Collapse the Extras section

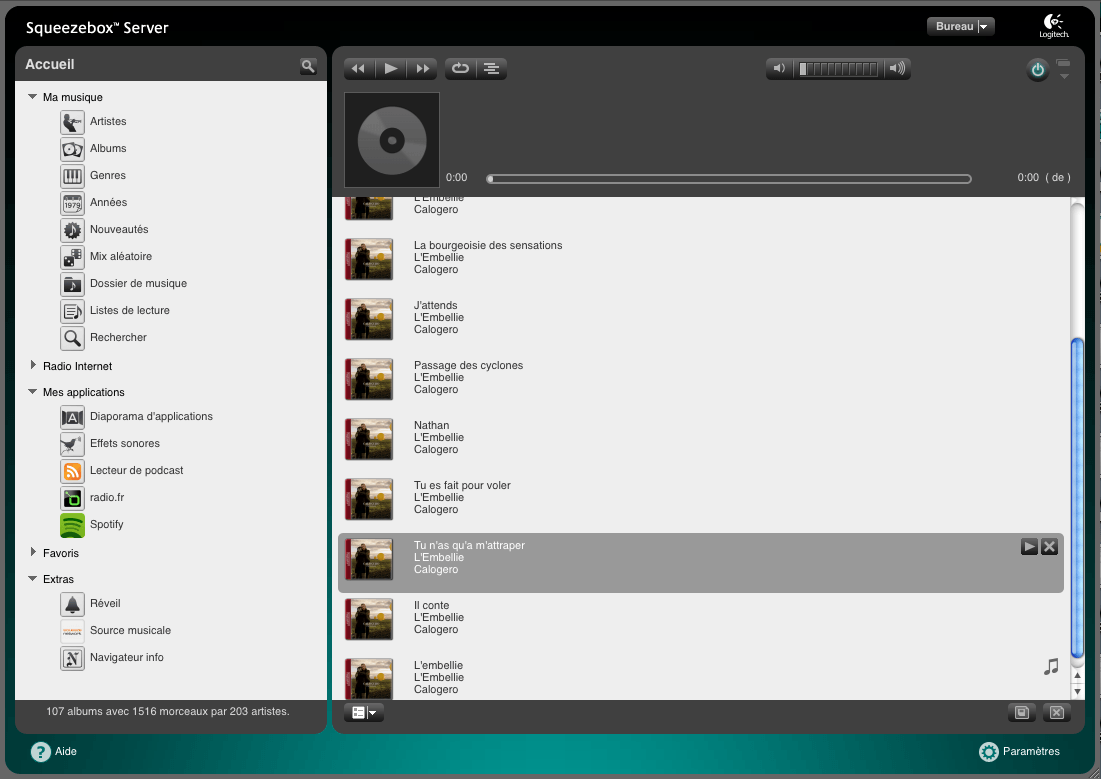32,579
